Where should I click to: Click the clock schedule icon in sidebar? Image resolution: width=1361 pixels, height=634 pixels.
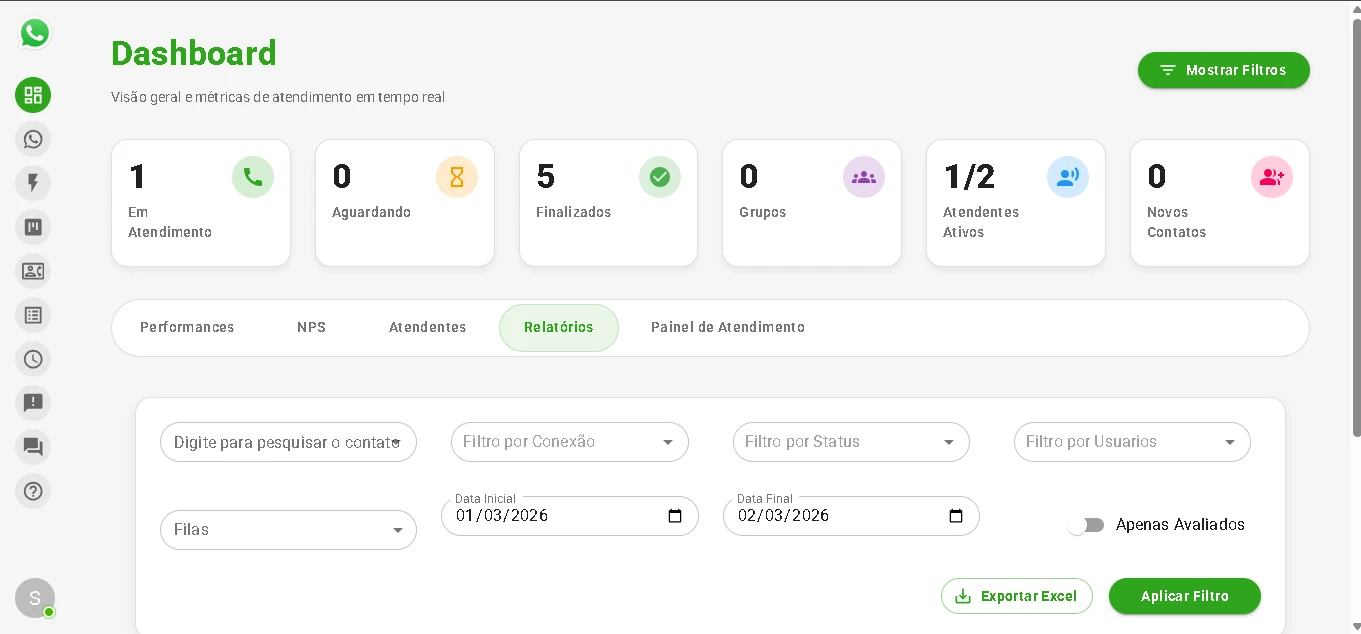pyautogui.click(x=33, y=359)
